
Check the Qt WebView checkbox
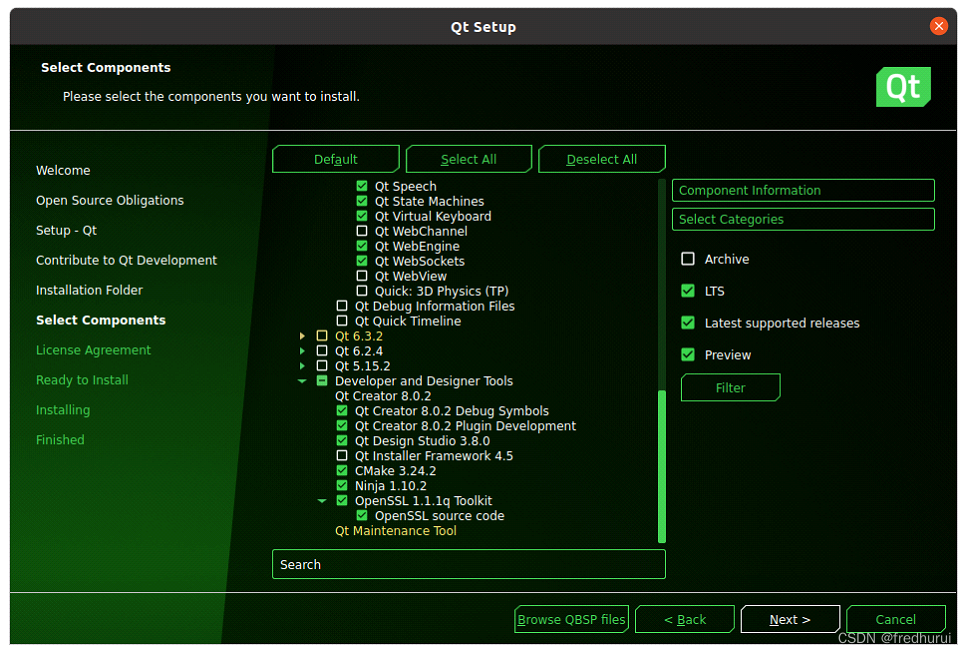(362, 276)
